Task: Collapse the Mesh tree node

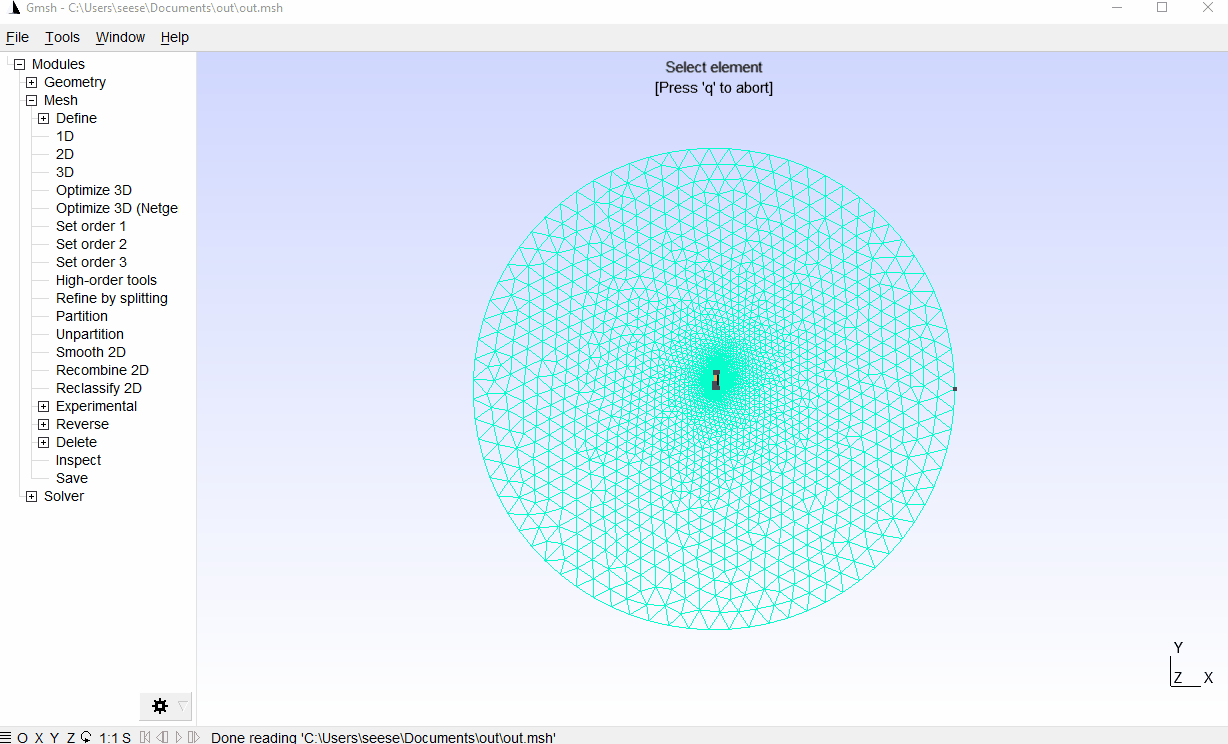Action: coord(31,100)
